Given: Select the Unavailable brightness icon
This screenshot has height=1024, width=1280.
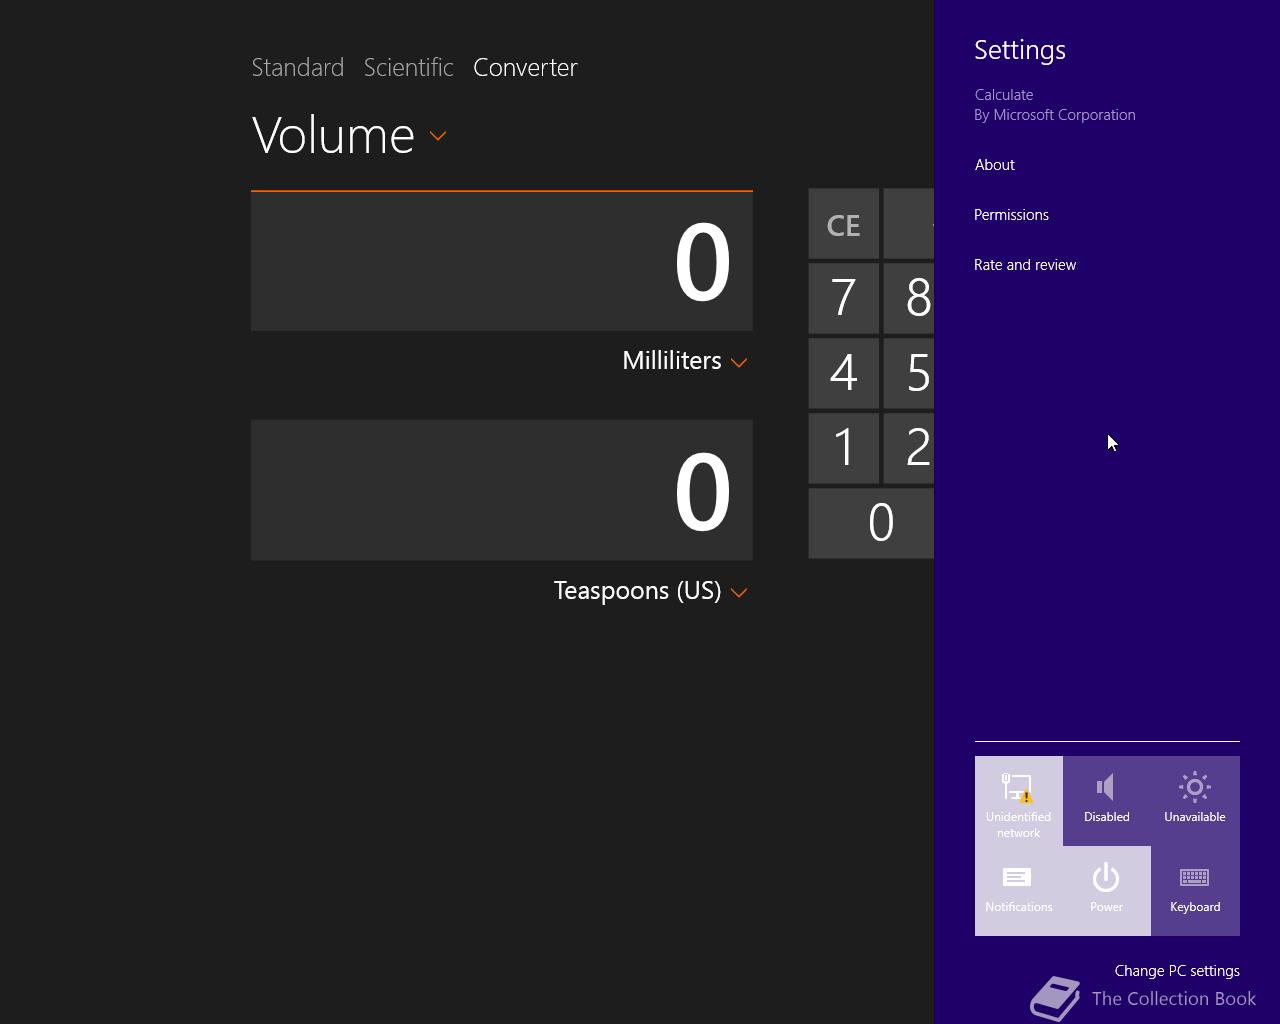Looking at the screenshot, I should 1194,801.
